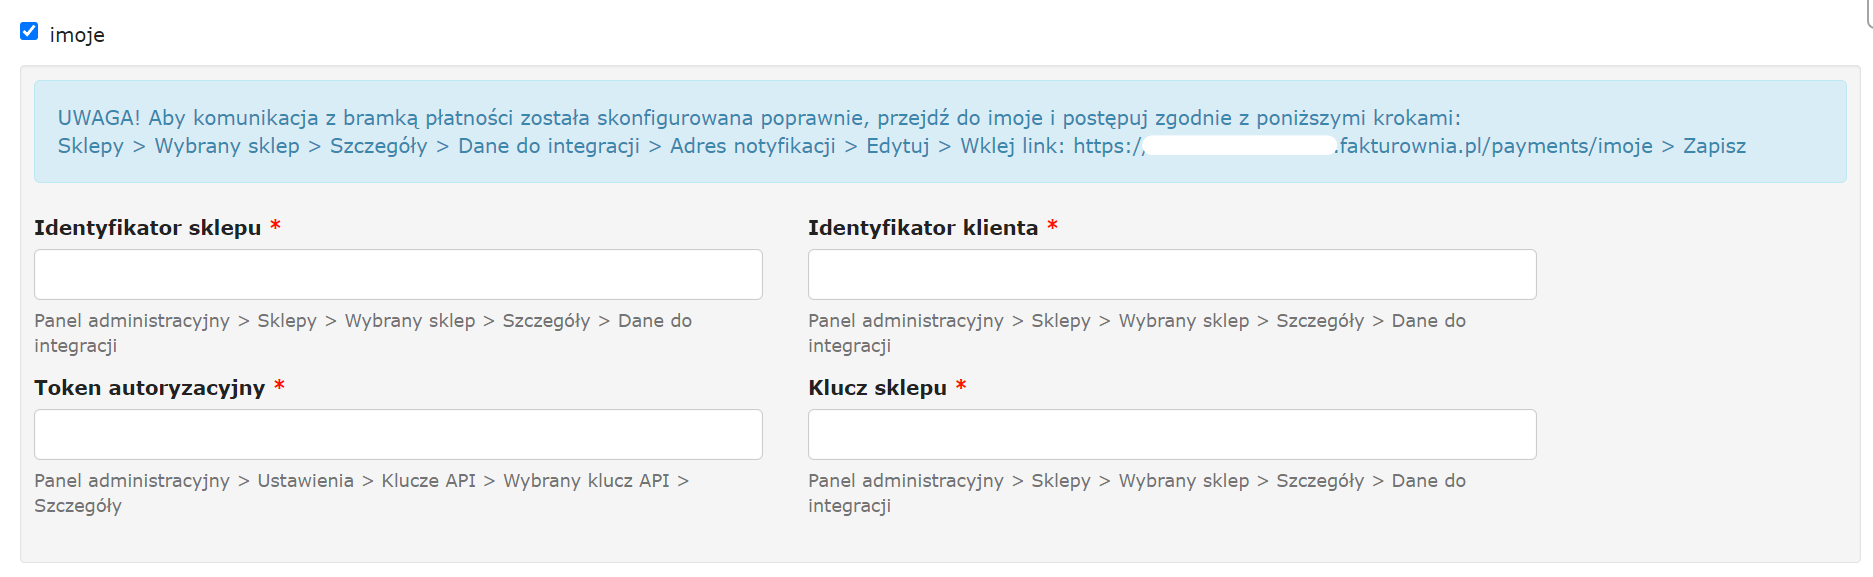Click 'Dane do integracji' under Identyfikator sklepu
The height and width of the screenshot is (577, 1873).
tap(655, 321)
